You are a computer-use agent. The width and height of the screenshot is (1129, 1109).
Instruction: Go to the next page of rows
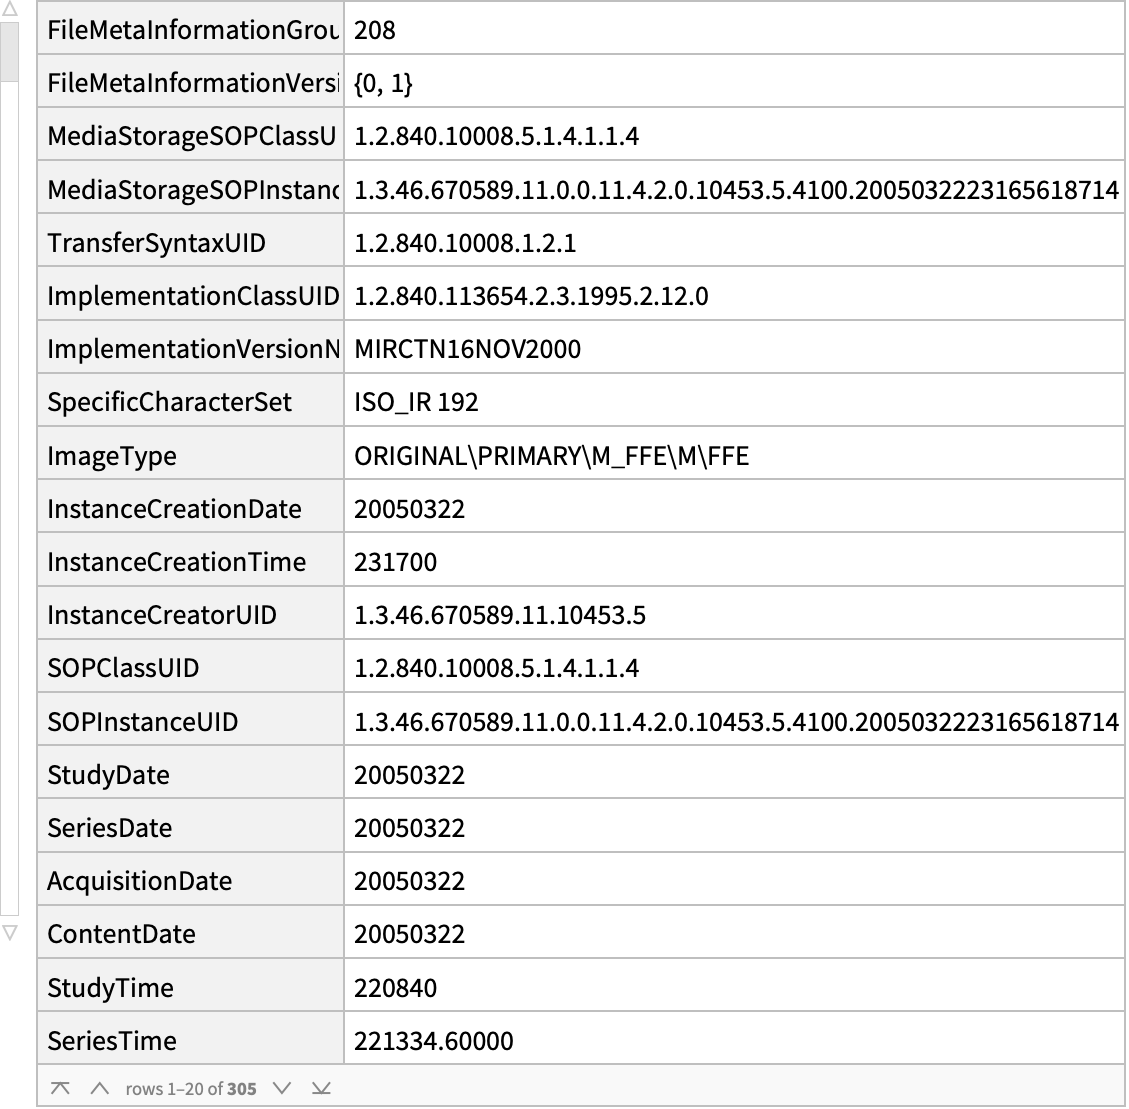(x=282, y=1088)
